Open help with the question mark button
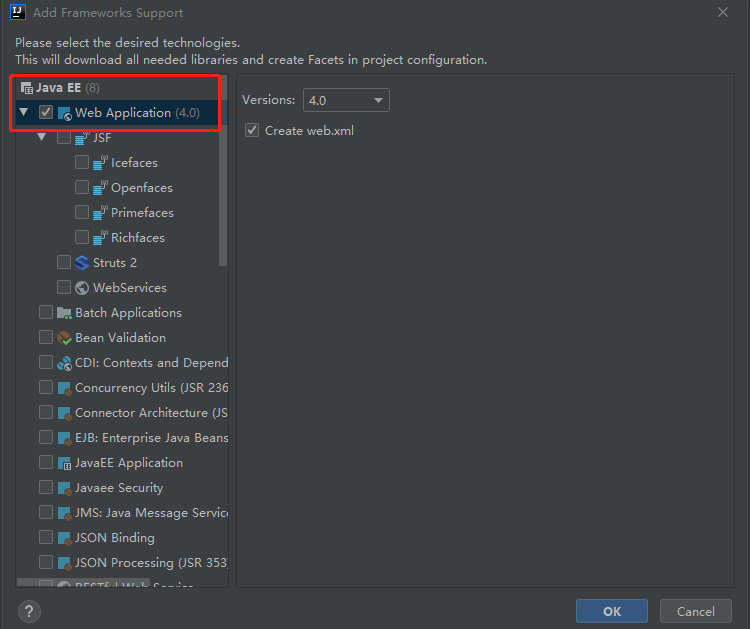Image resolution: width=750 pixels, height=629 pixels. 29,611
